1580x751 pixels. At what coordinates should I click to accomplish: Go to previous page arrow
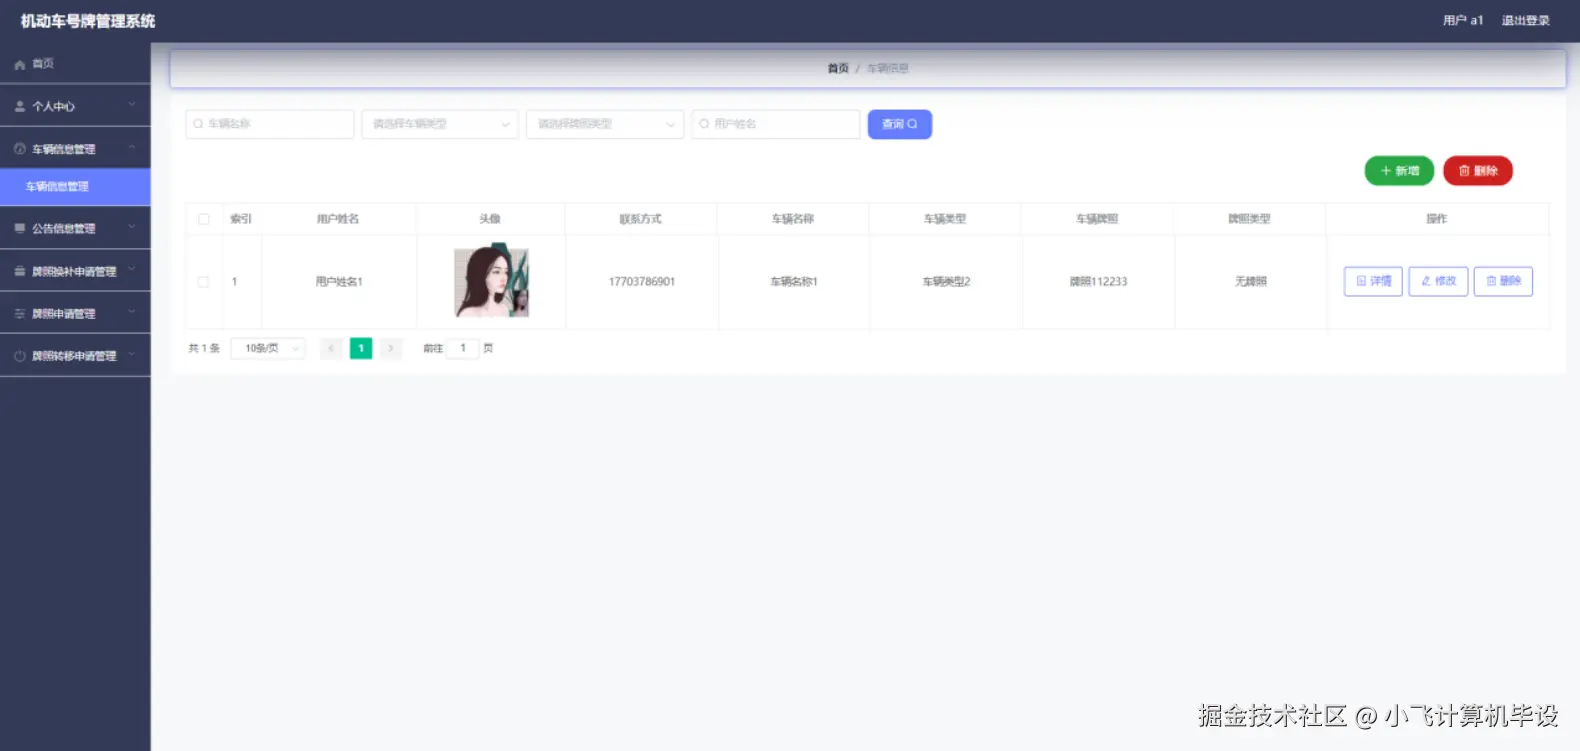331,348
